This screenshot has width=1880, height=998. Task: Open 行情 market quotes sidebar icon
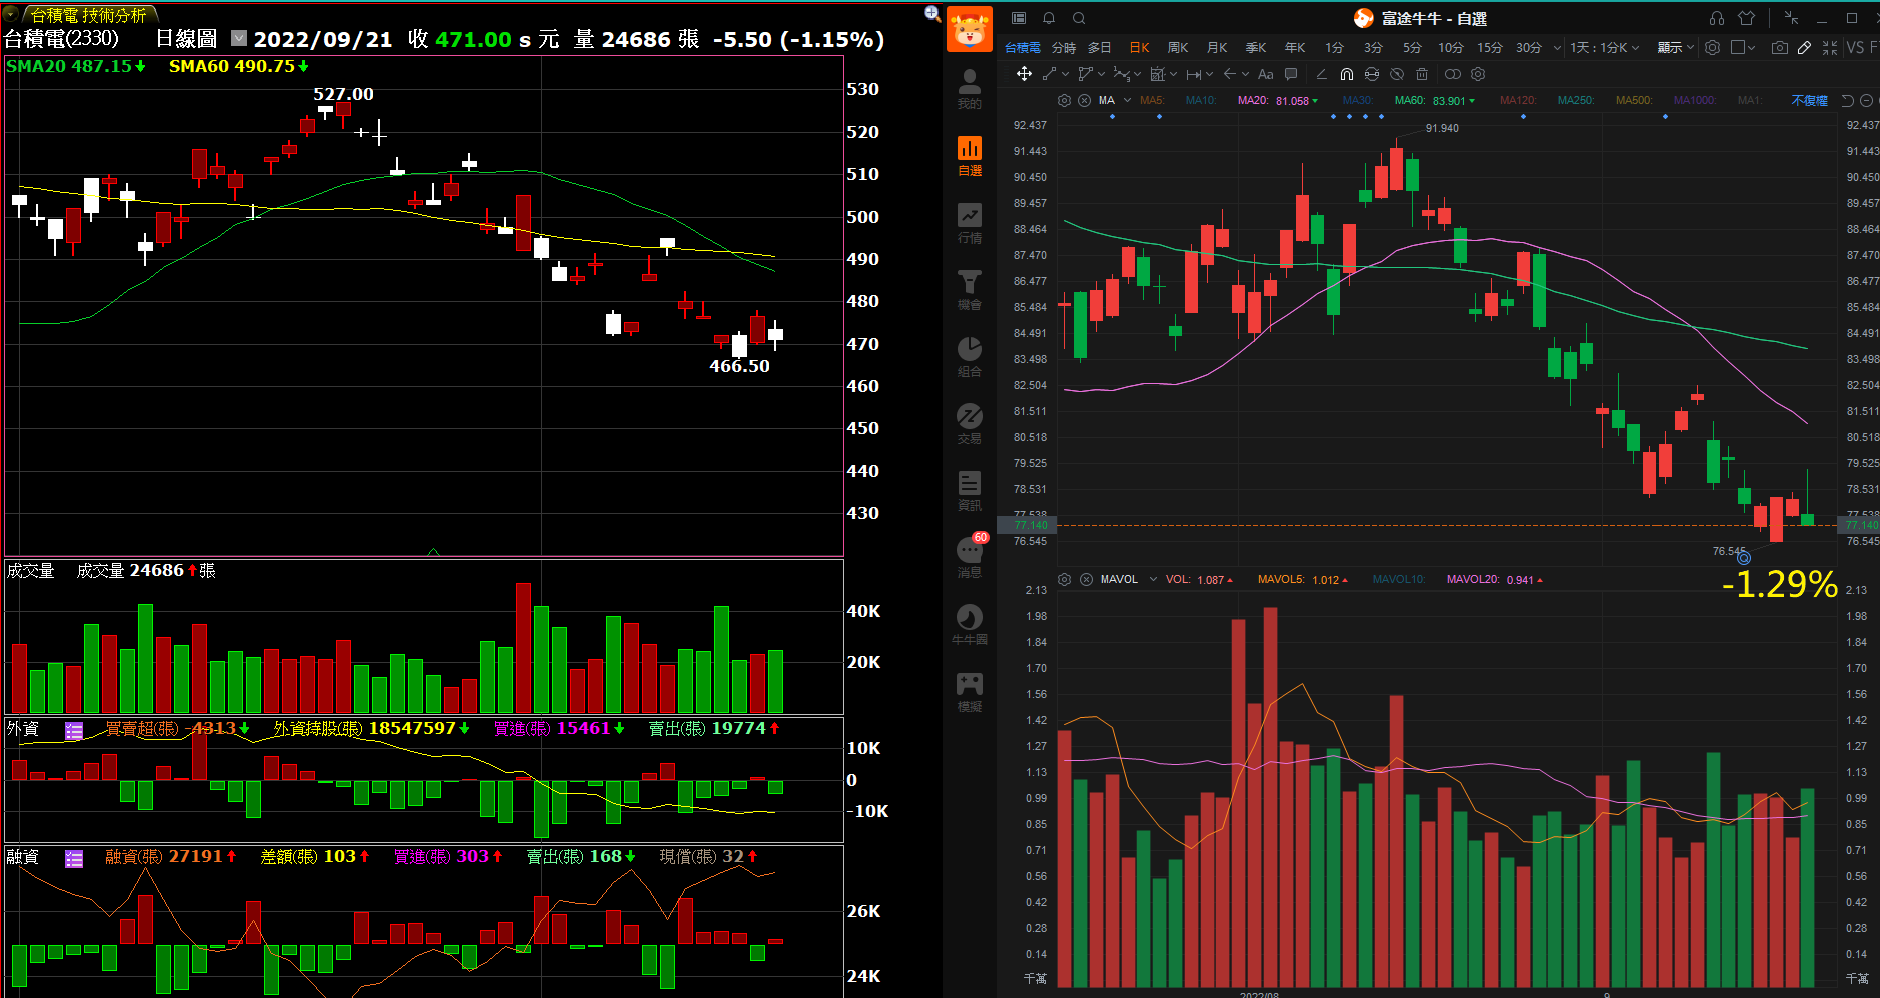point(969,223)
